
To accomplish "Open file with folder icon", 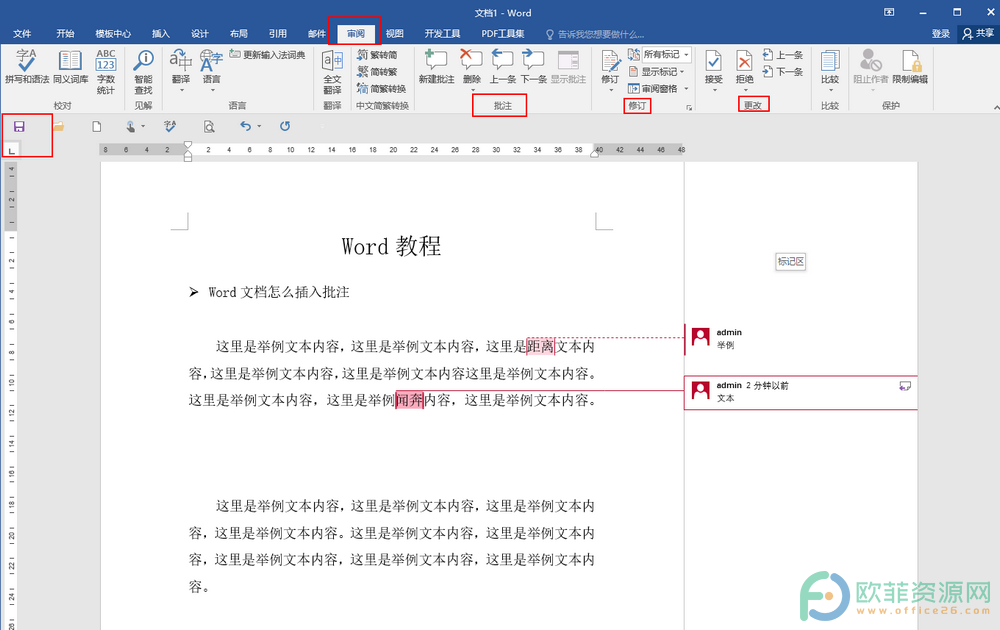I will (x=59, y=126).
